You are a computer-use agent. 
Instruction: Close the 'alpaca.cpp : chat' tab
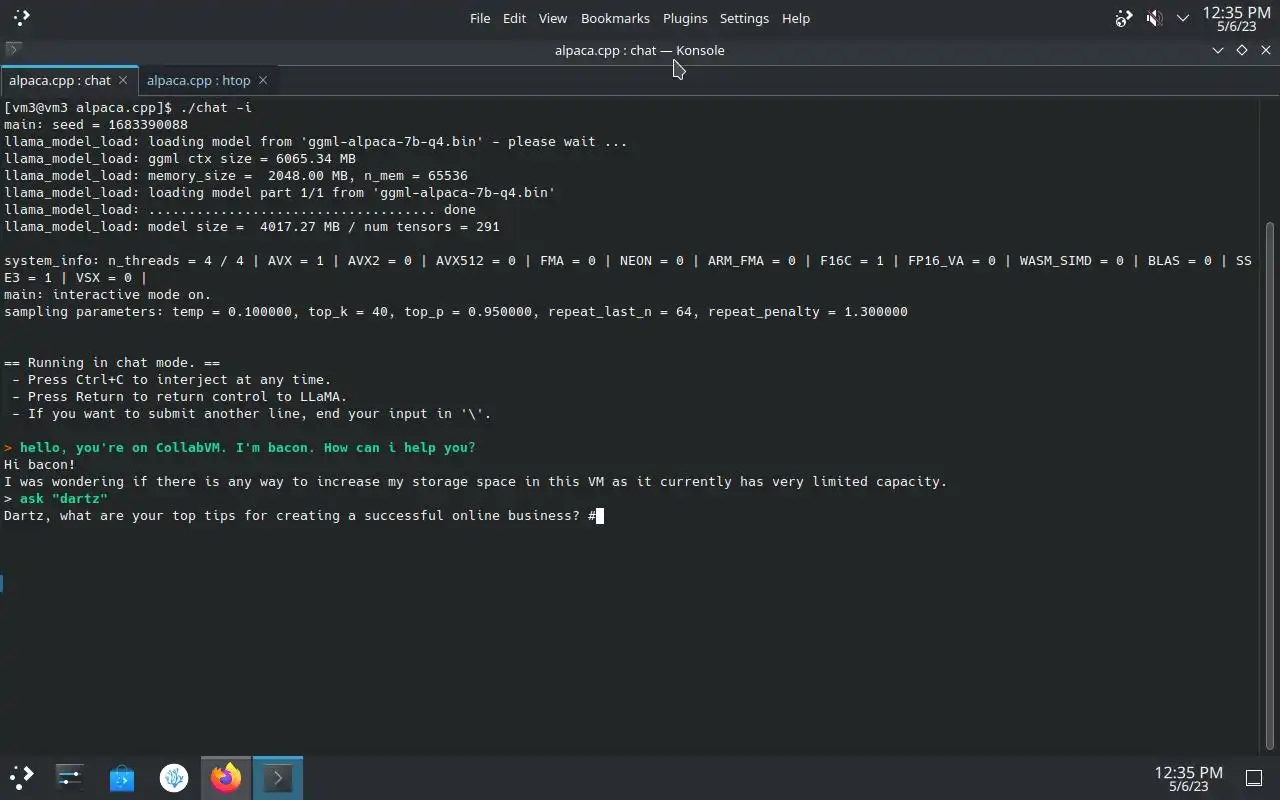[x=123, y=80]
